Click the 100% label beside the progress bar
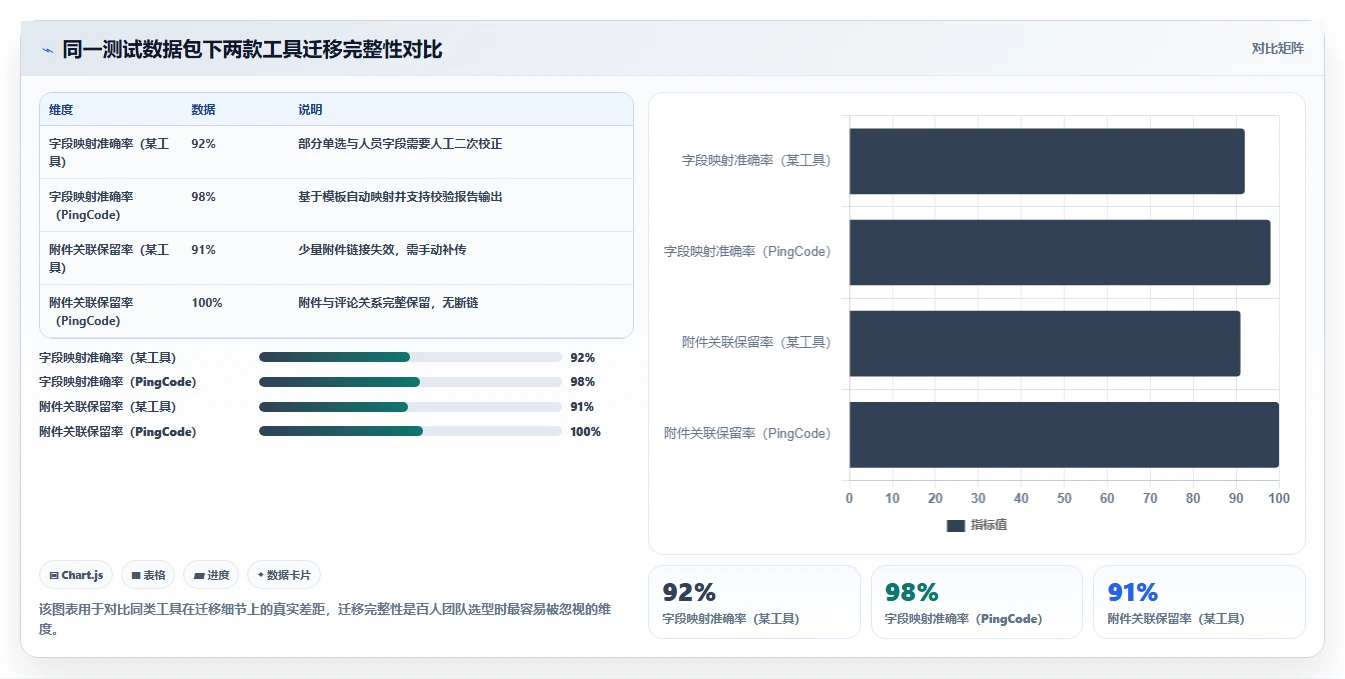The width and height of the screenshot is (1345, 679). [585, 432]
